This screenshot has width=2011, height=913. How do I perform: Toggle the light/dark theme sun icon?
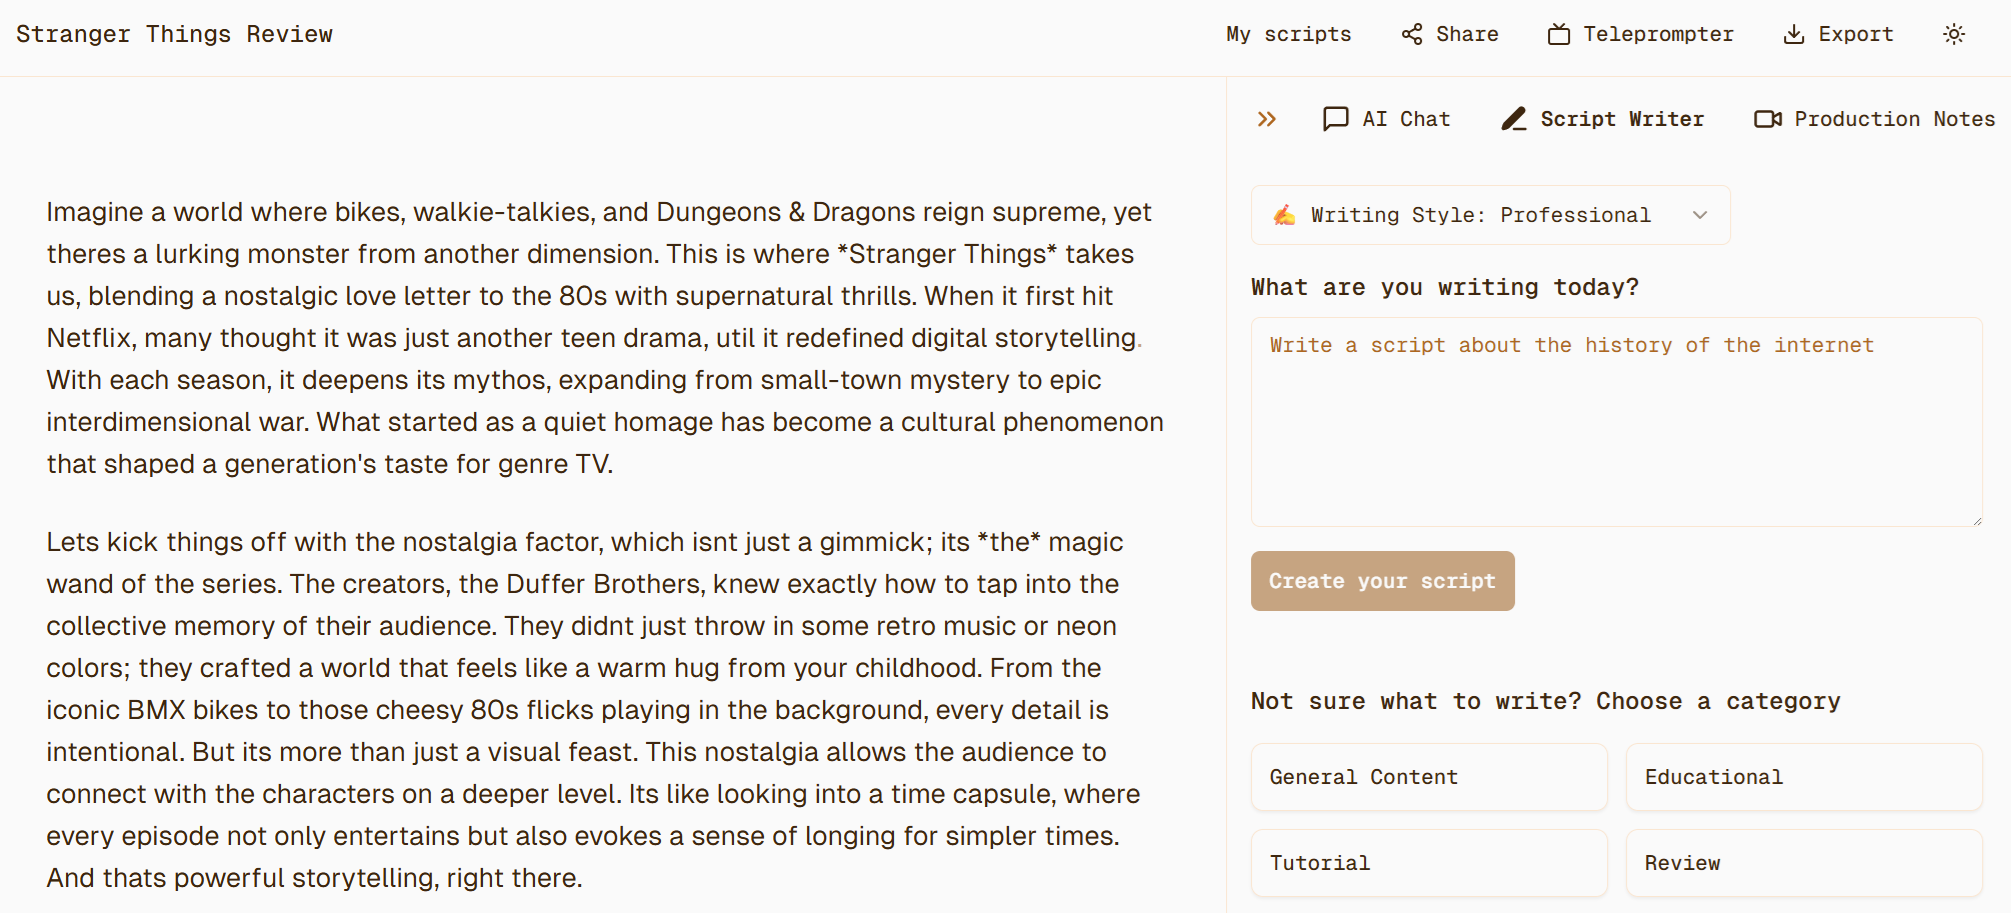click(x=1954, y=34)
